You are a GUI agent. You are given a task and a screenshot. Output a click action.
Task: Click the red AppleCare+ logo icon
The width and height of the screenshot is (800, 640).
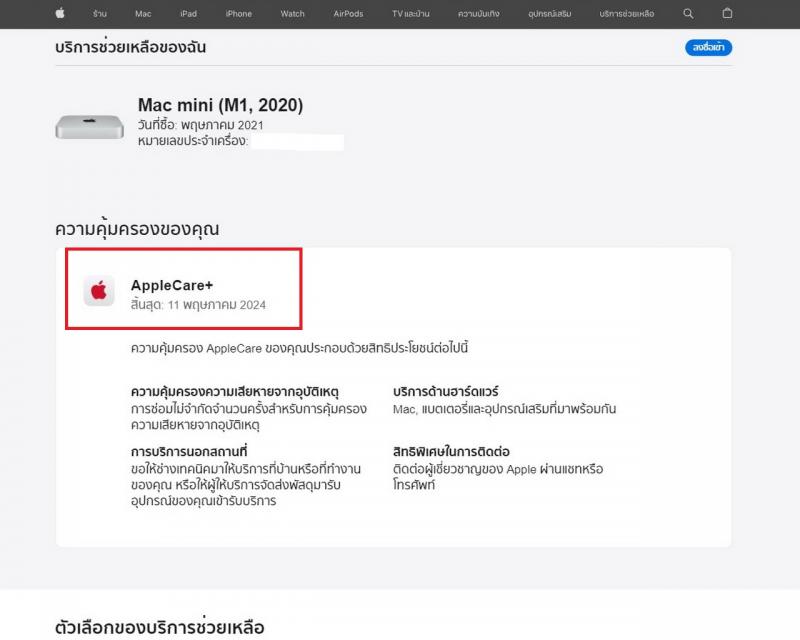(99, 291)
